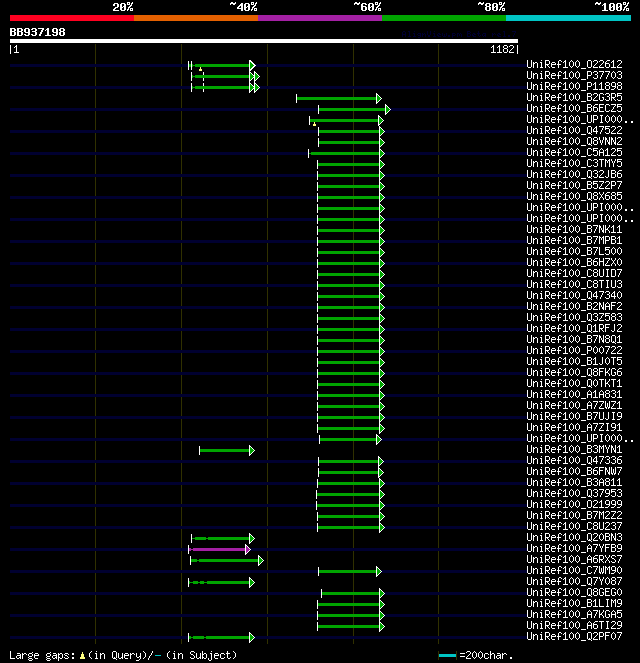Select the UniRef100_C5A125 entry
This screenshot has height=663, width=640.
click(574, 152)
